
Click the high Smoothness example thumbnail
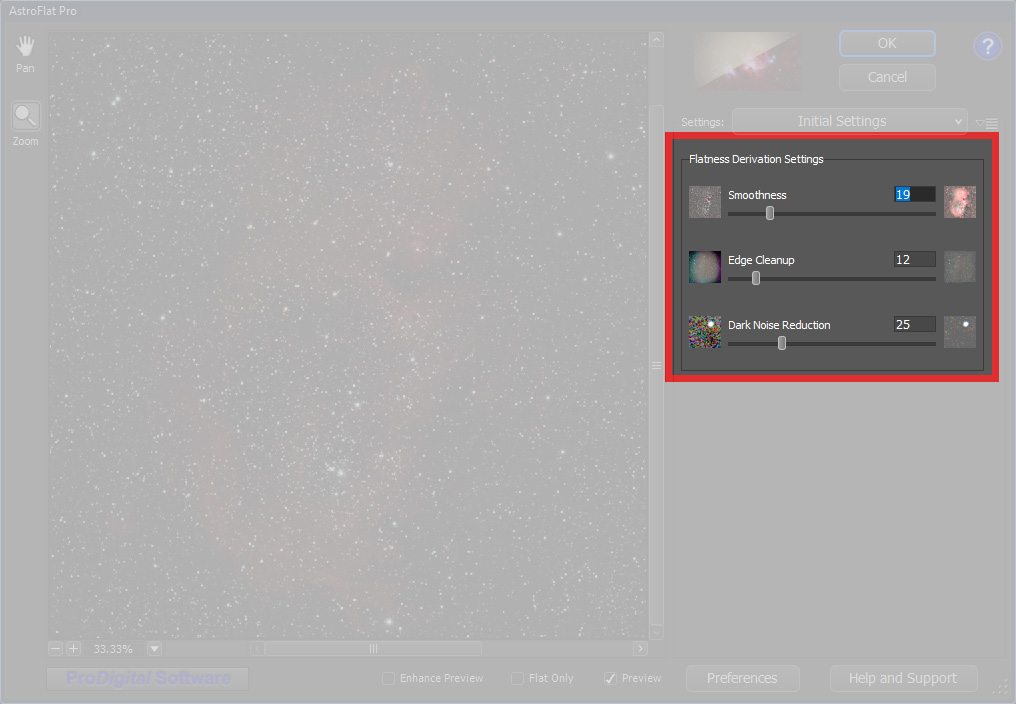click(960, 202)
